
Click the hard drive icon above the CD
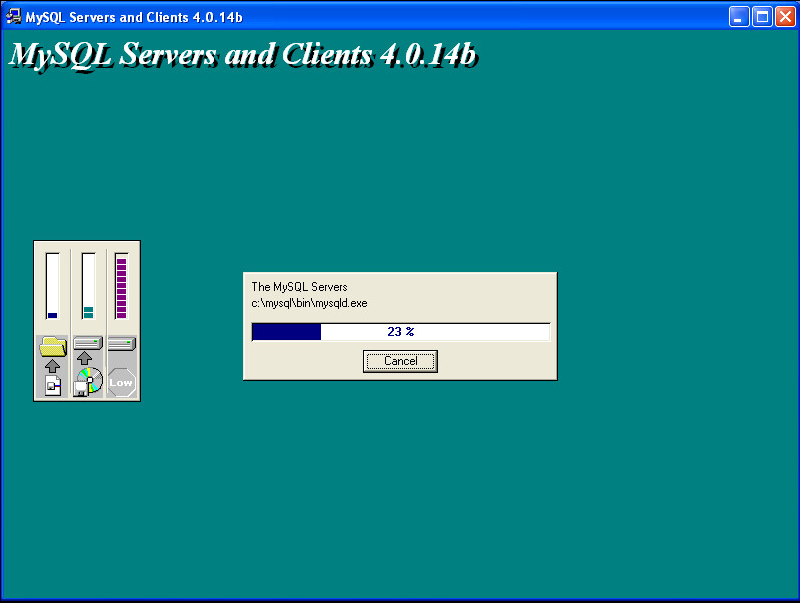click(x=88, y=343)
